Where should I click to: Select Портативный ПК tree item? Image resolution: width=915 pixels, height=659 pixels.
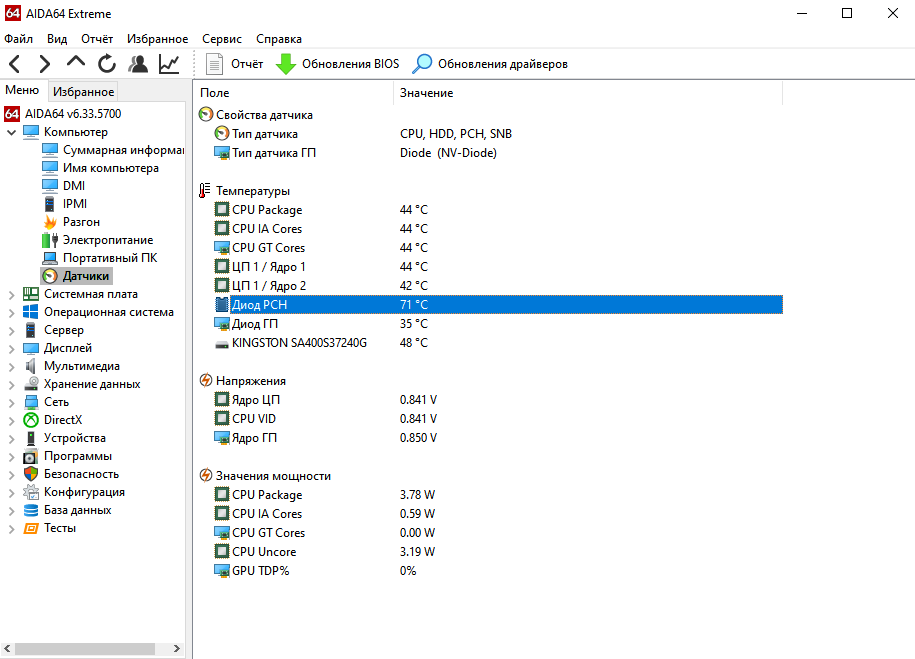point(110,258)
